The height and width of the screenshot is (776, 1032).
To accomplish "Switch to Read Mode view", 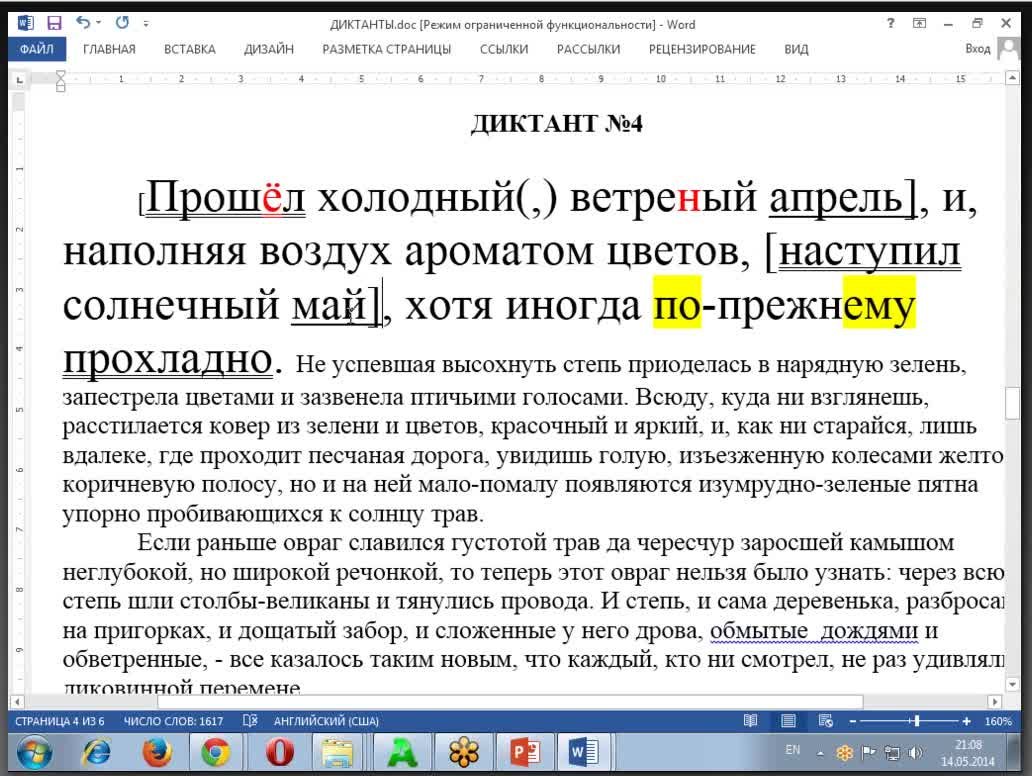I will pos(750,721).
